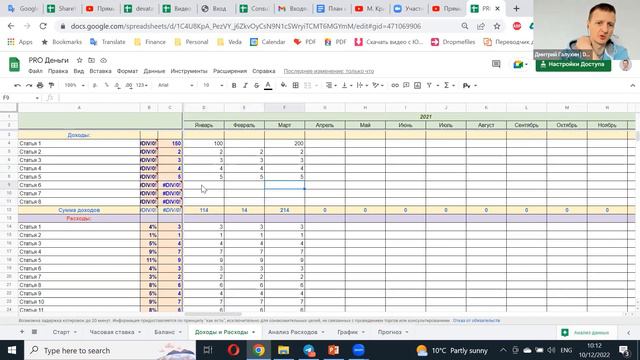Star the PRO Деньги document
Image resolution: width=640 pixels, height=360 pixels.
[80, 60]
